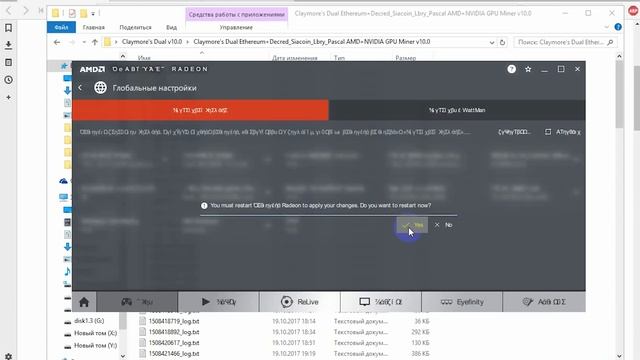Viewport: 640px width, 360px height.
Task: Click the Radeon star favorites icon
Action: pyautogui.click(x=528, y=69)
